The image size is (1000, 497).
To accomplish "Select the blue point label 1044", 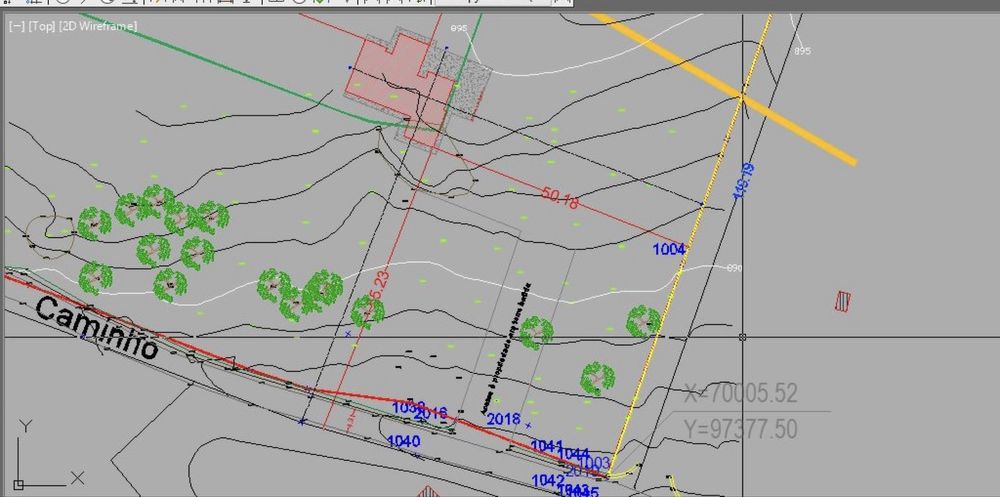I will click(573, 454).
